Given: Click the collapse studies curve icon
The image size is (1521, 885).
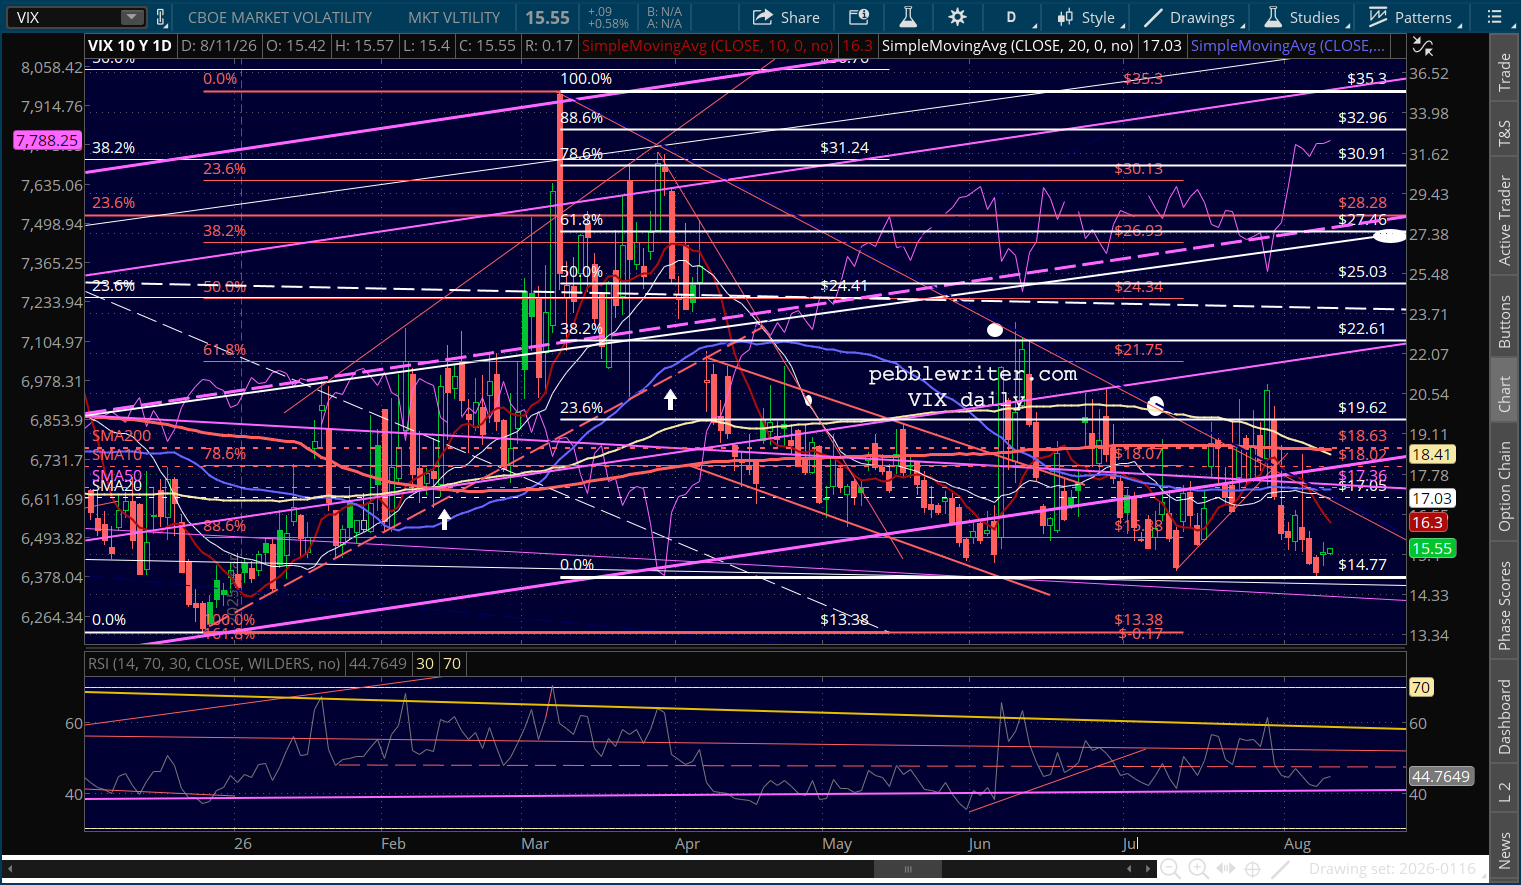Looking at the screenshot, I should click(1422, 46).
